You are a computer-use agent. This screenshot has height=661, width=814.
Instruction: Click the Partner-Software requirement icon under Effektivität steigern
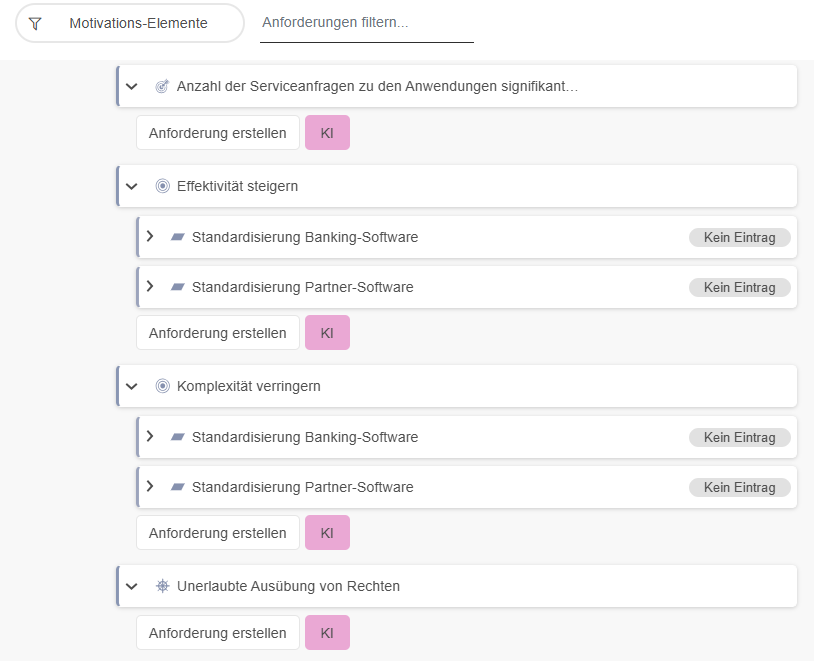click(178, 287)
